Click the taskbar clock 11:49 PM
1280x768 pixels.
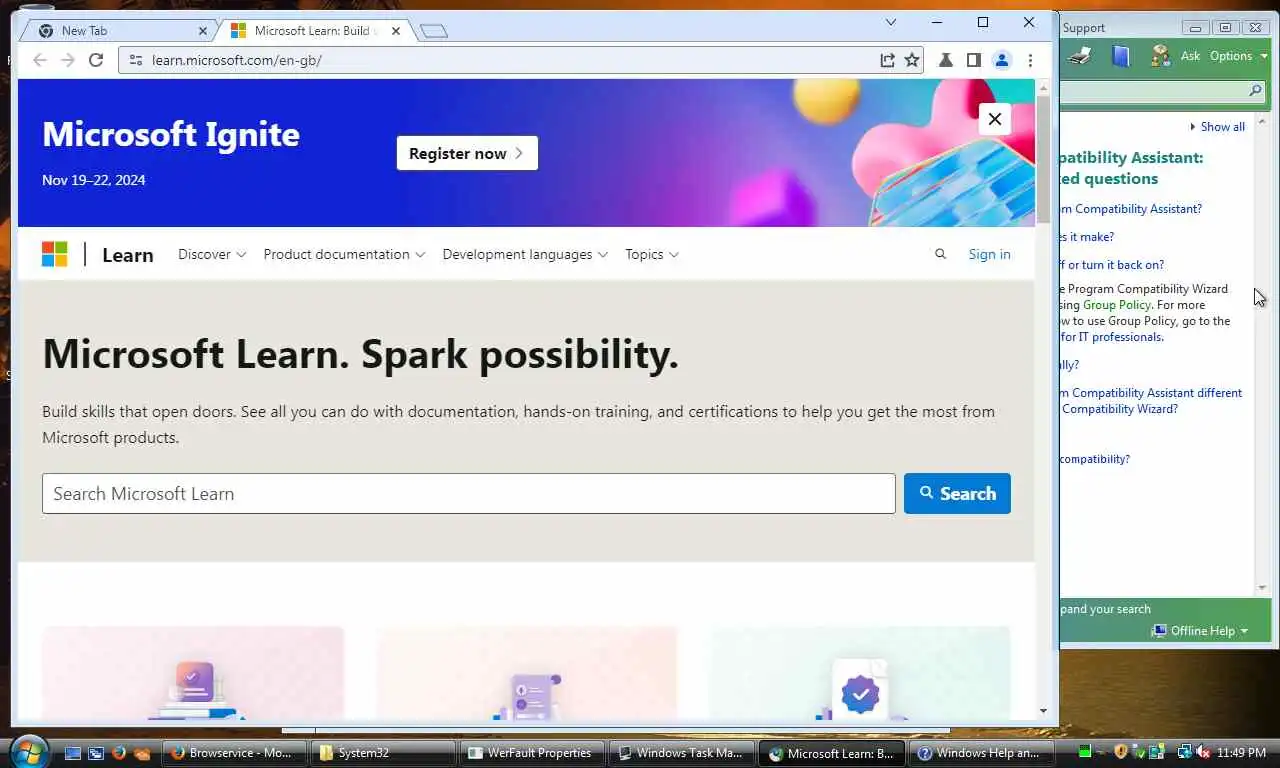[1242, 752]
